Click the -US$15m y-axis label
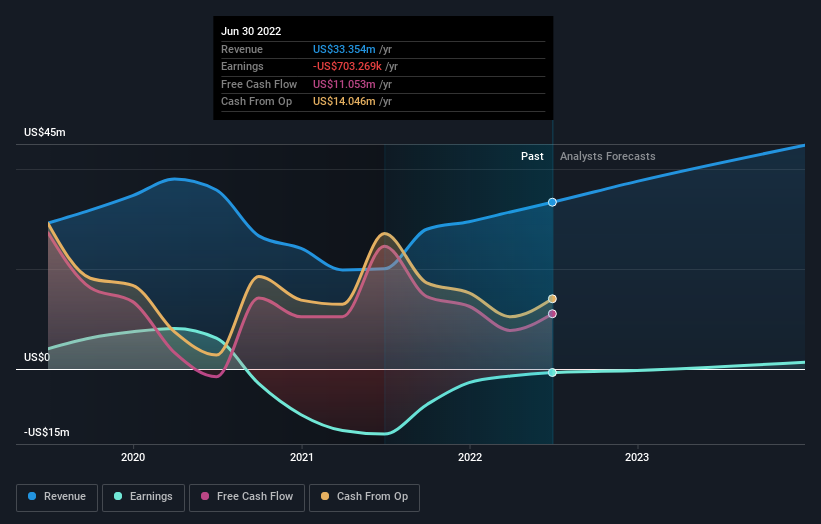Image resolution: width=821 pixels, height=524 pixels. click(x=47, y=432)
